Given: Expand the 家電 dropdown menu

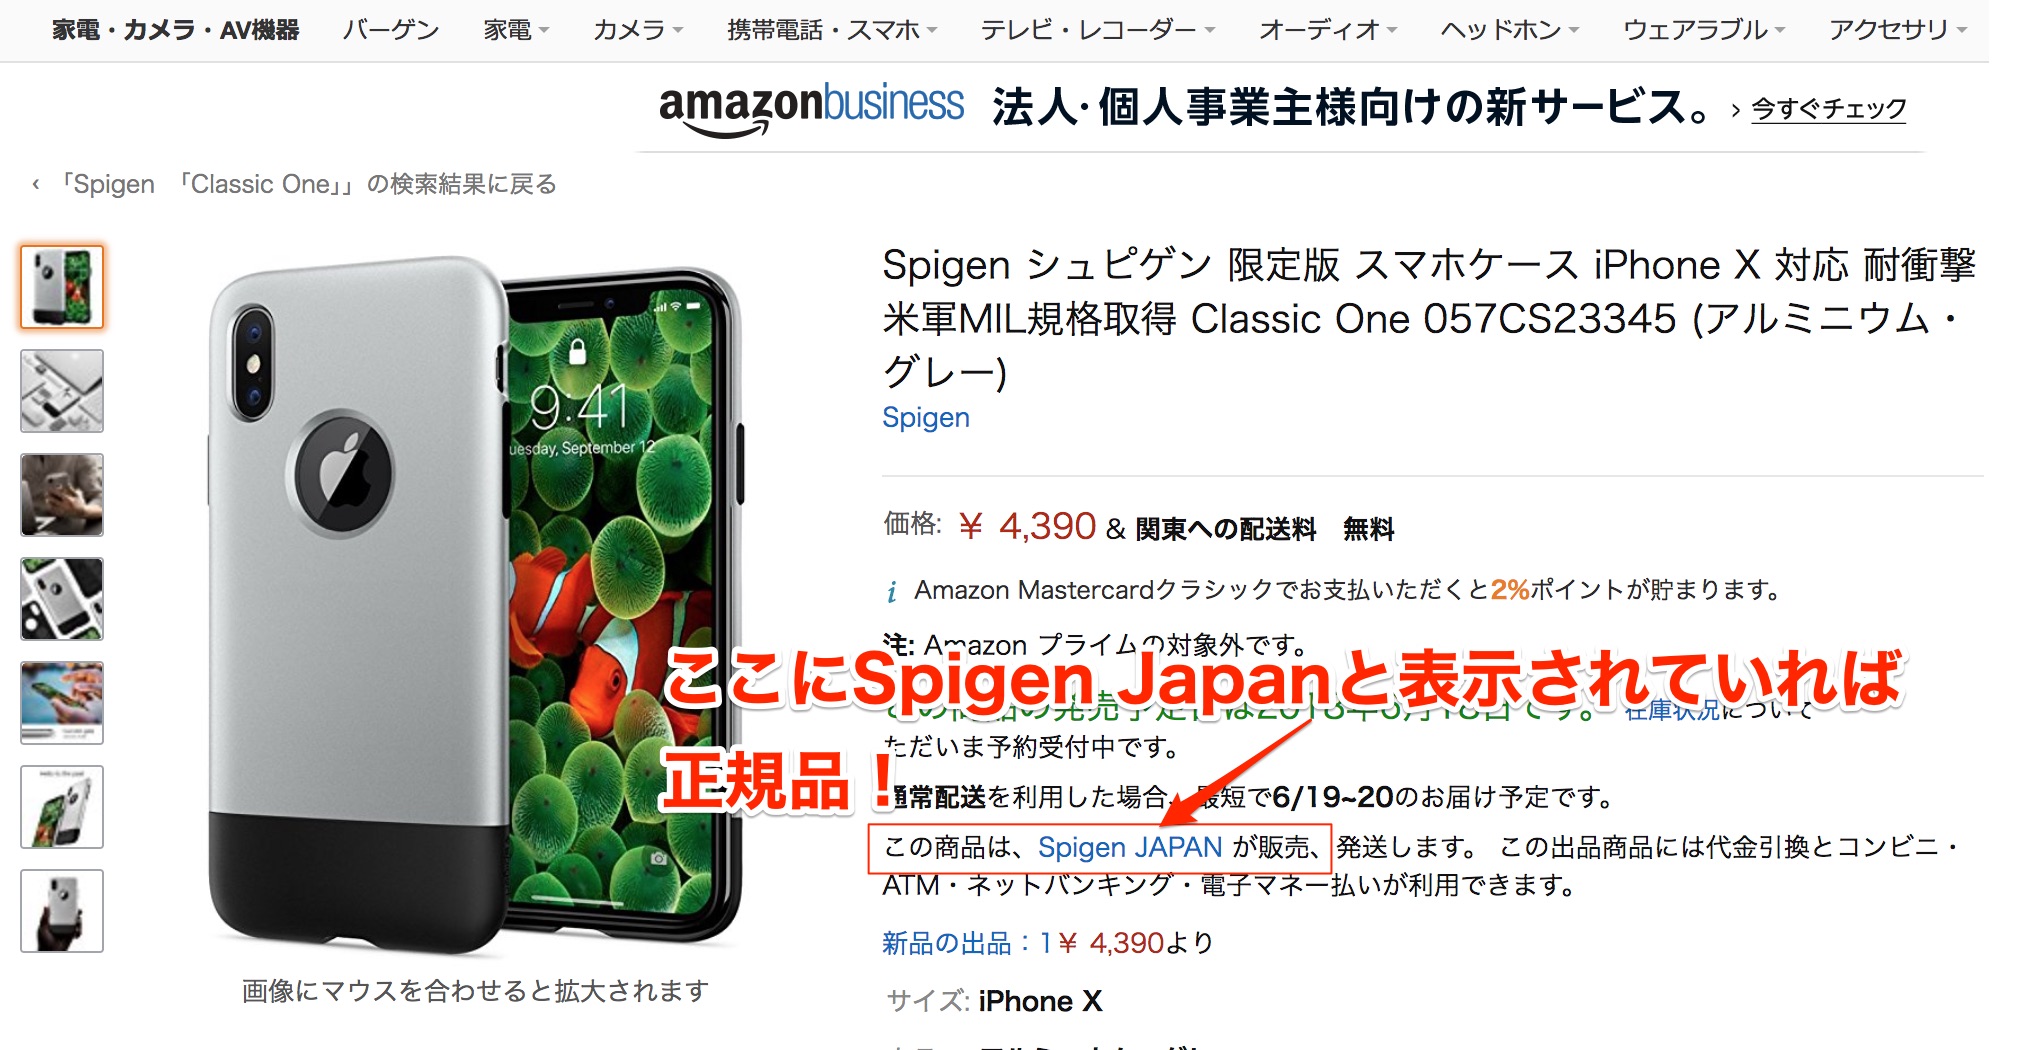Looking at the screenshot, I should tap(516, 30).
